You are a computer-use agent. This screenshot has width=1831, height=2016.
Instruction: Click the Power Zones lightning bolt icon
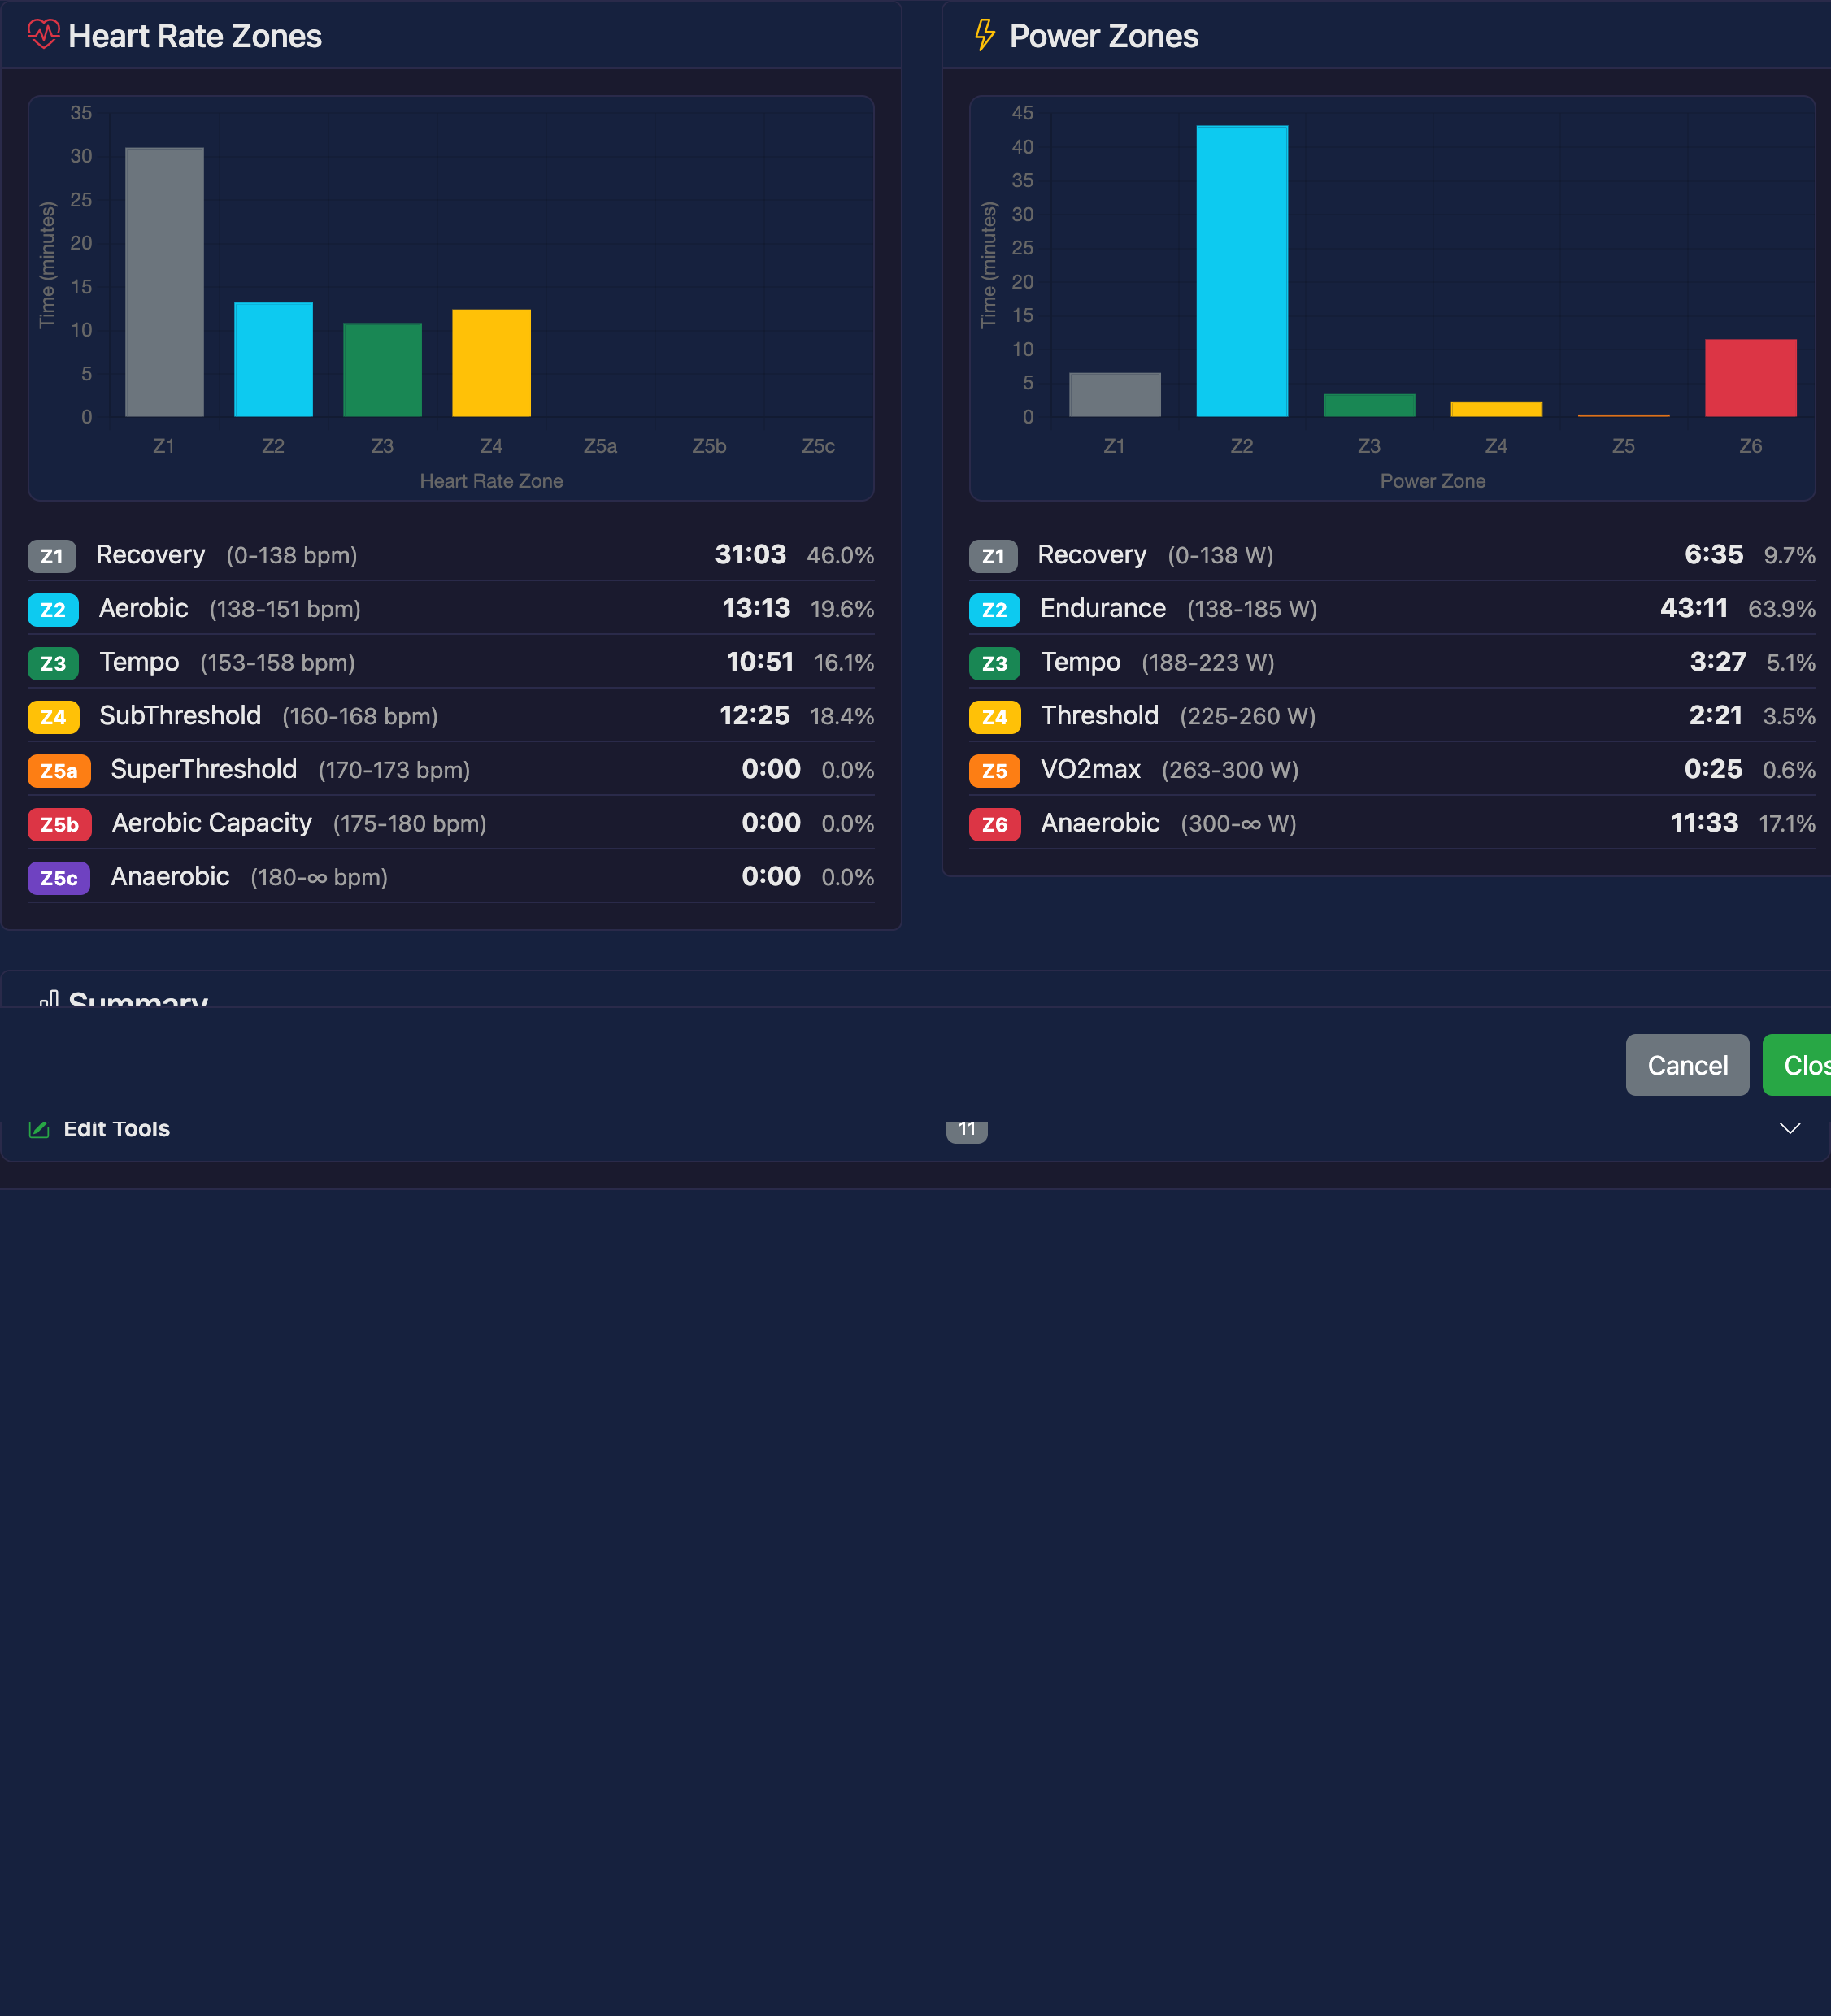pos(985,35)
